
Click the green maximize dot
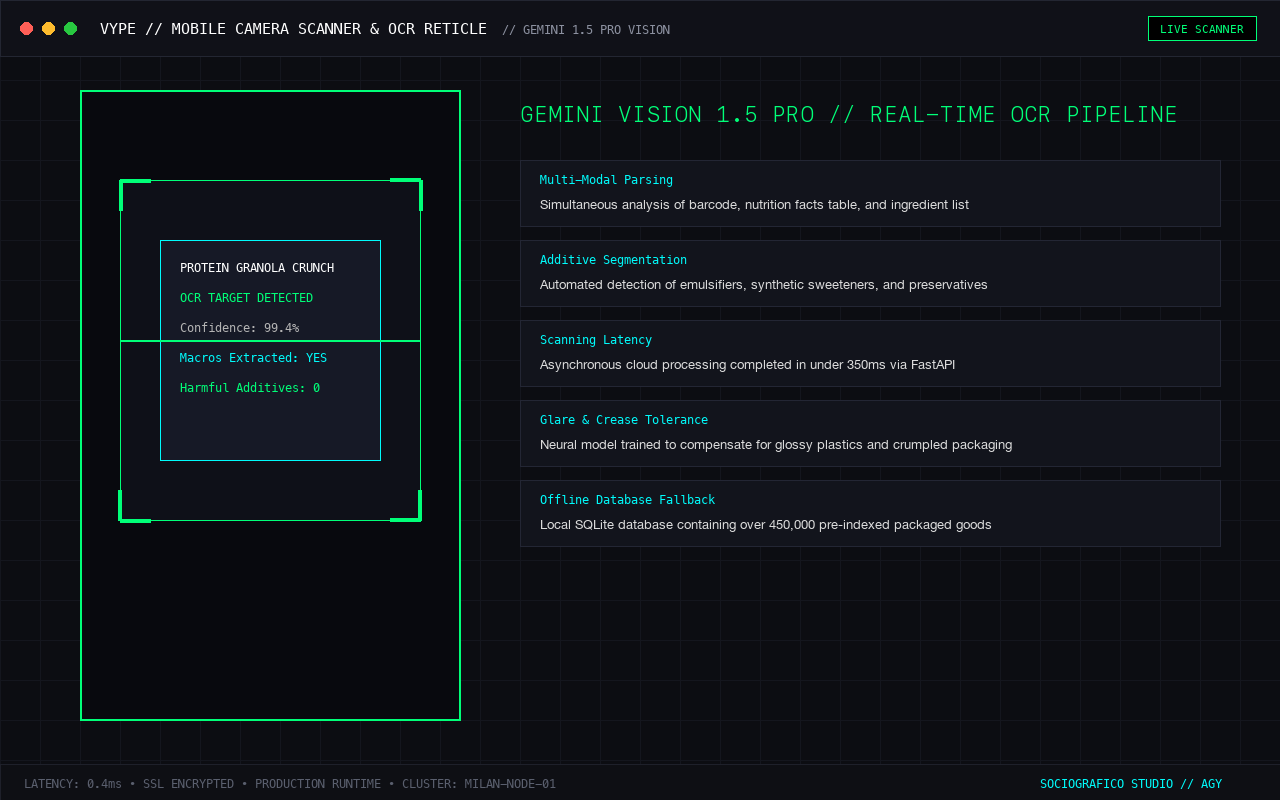[x=71, y=29]
